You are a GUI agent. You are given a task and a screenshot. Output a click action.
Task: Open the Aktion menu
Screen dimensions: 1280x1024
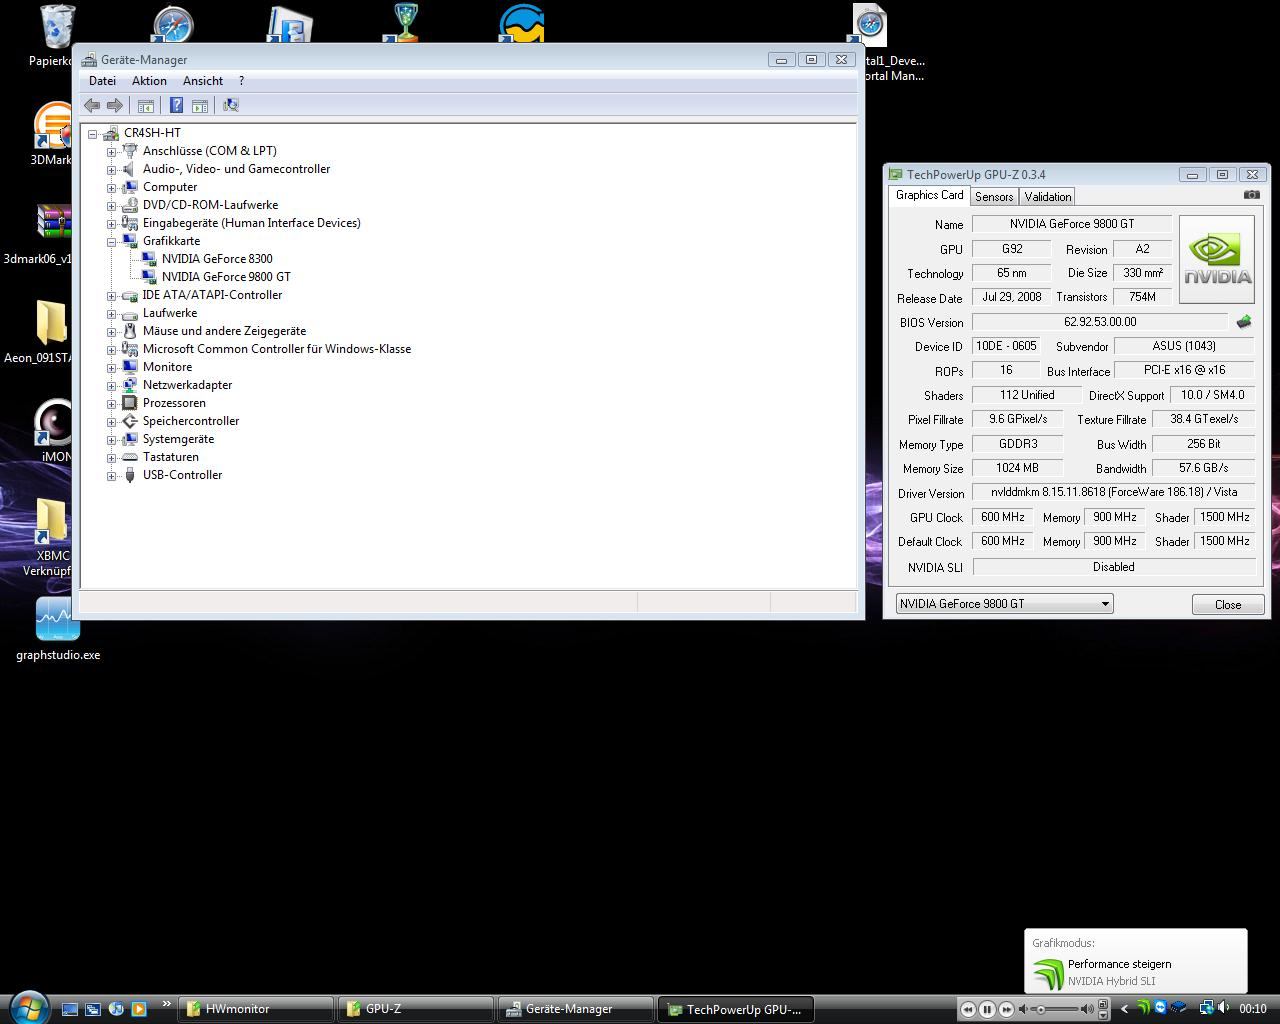pos(149,81)
